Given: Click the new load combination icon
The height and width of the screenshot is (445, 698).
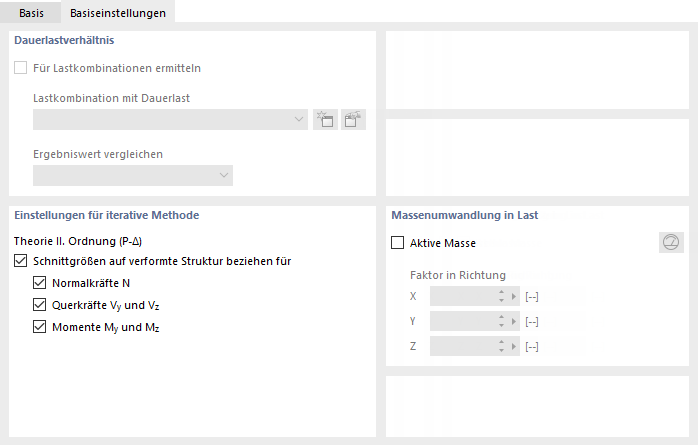Looking at the screenshot, I should (x=326, y=120).
